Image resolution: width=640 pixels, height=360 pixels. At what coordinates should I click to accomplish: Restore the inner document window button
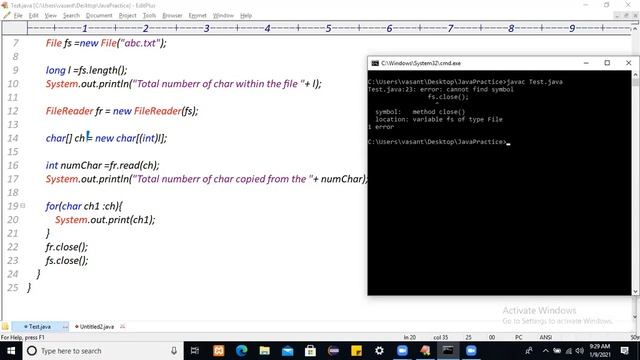[626, 16]
